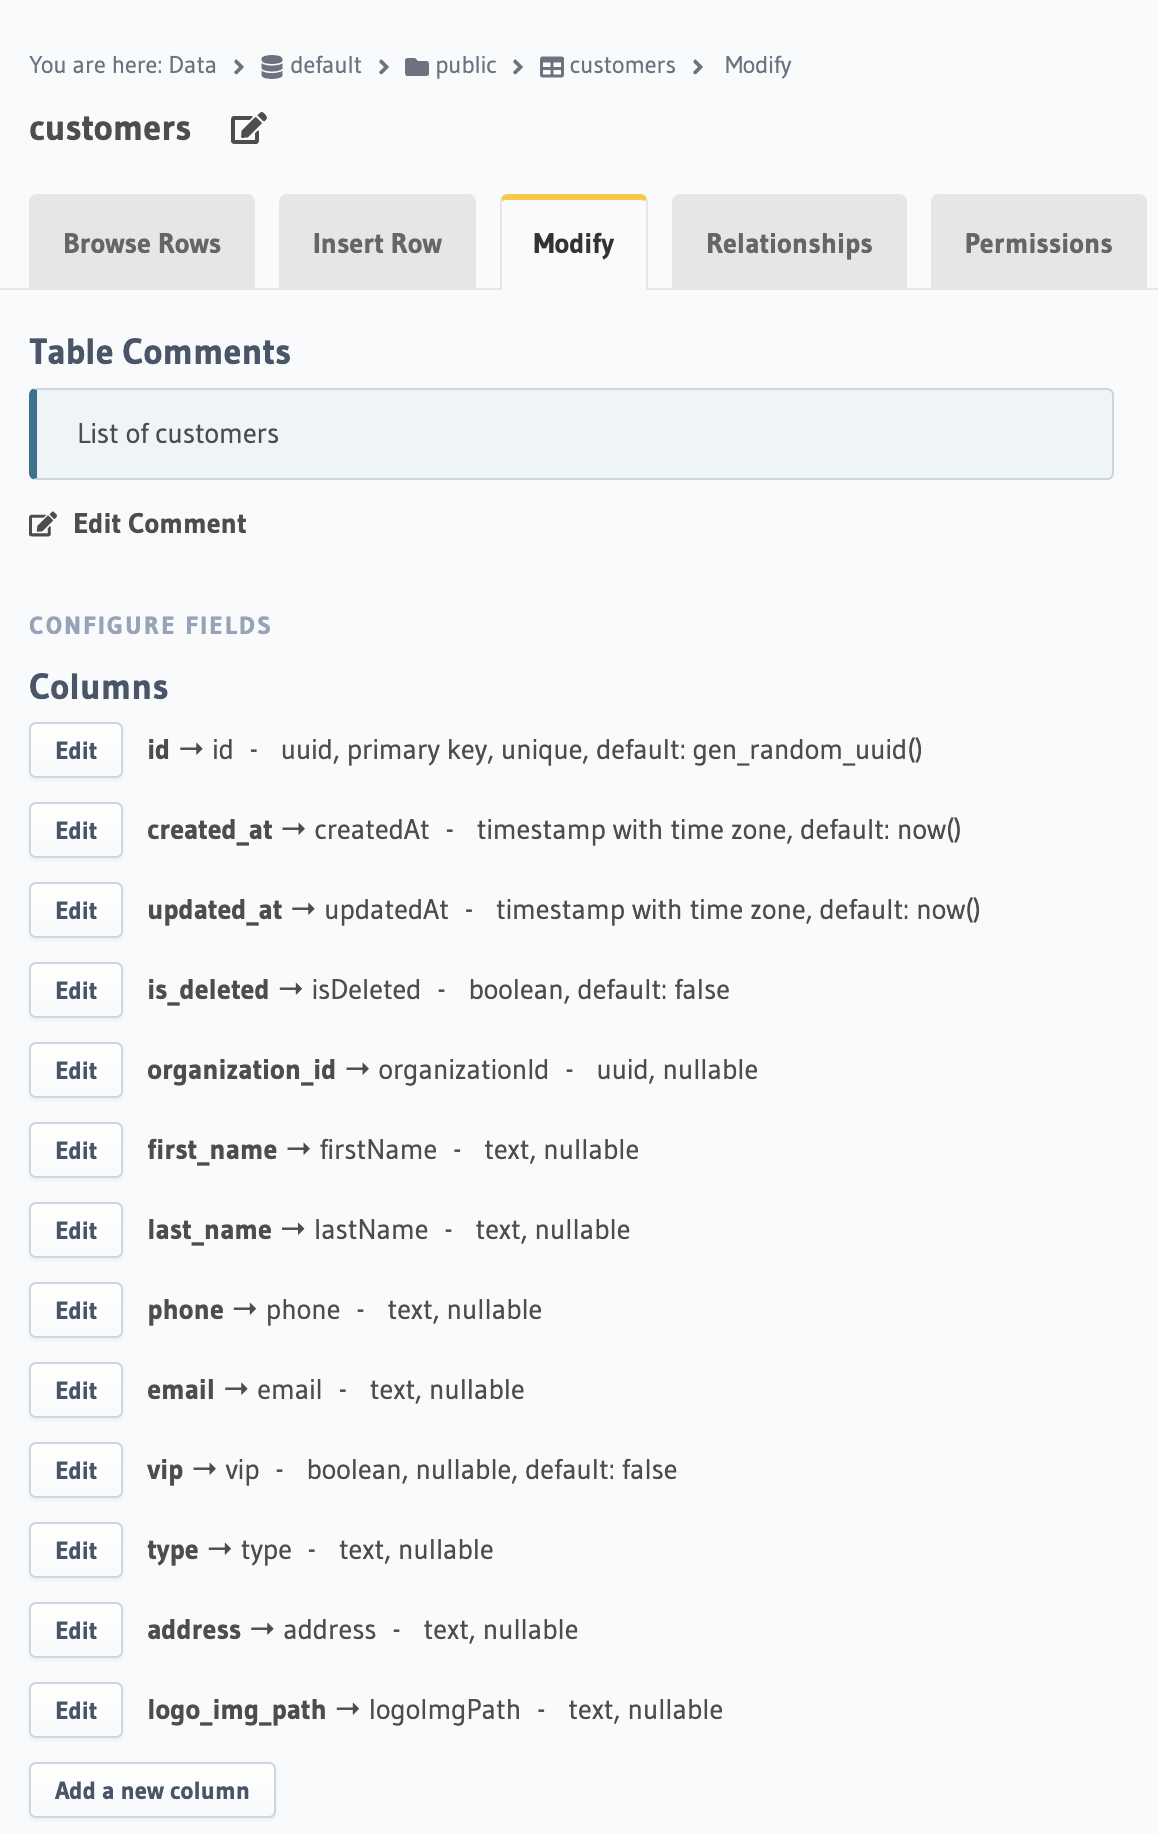Edit the vip column
1158x1834 pixels.
[x=76, y=1470]
